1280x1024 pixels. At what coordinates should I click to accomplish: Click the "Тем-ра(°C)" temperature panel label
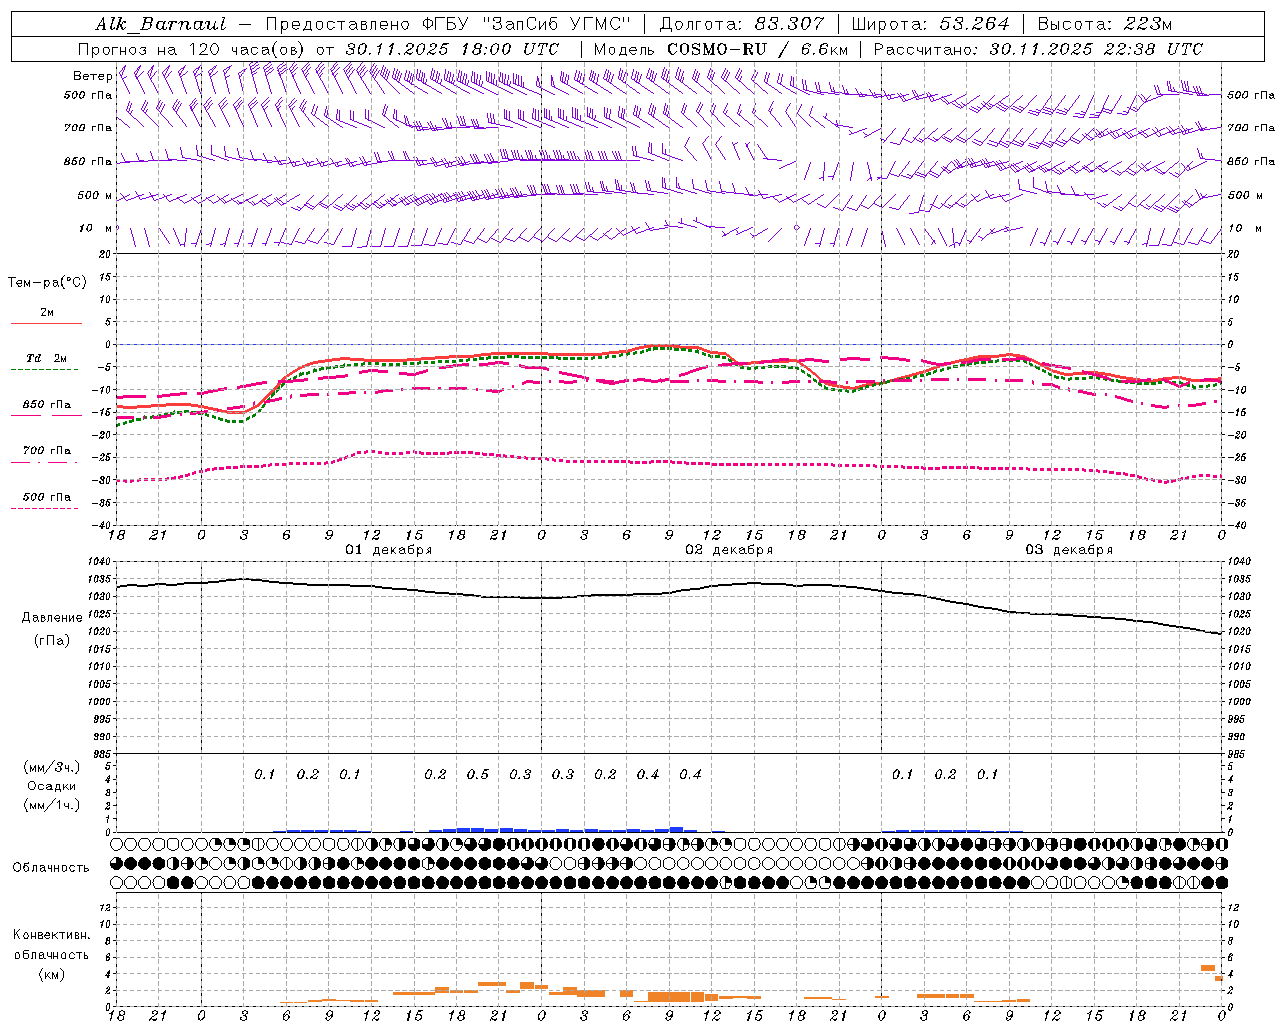[x=47, y=283]
